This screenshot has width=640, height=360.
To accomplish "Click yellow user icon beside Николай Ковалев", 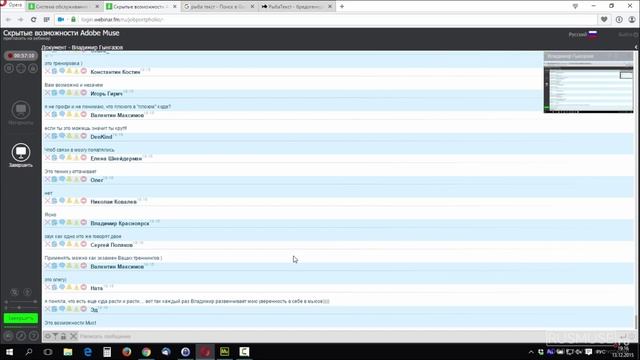I will pyautogui.click(x=69, y=201).
